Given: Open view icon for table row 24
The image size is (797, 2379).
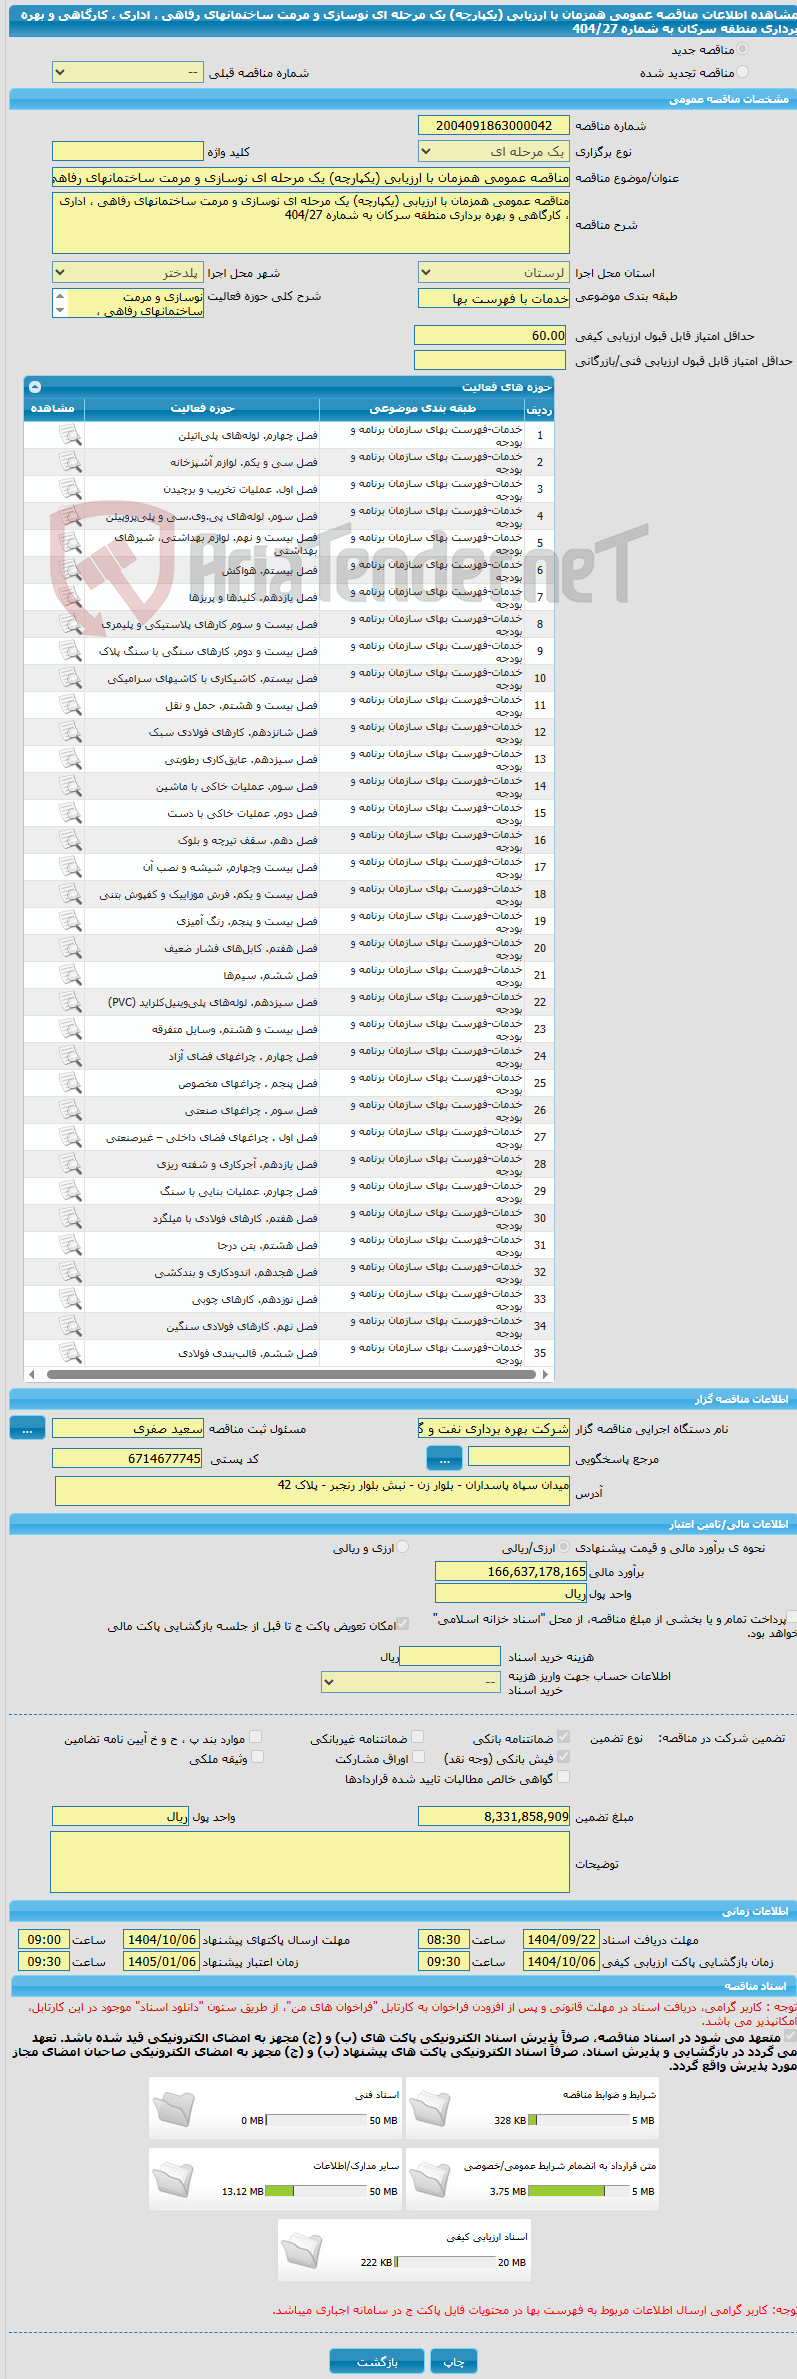Looking at the screenshot, I should 70,1056.
